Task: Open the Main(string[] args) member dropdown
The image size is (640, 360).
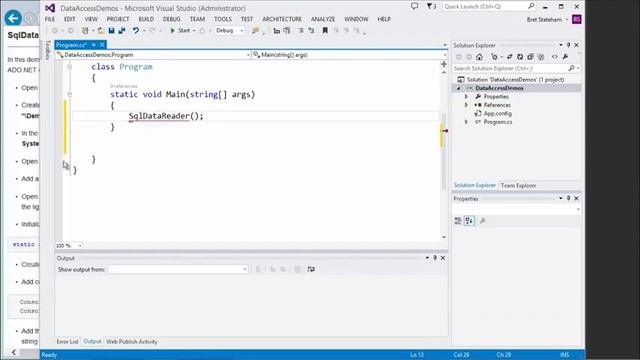Action: coord(349,55)
